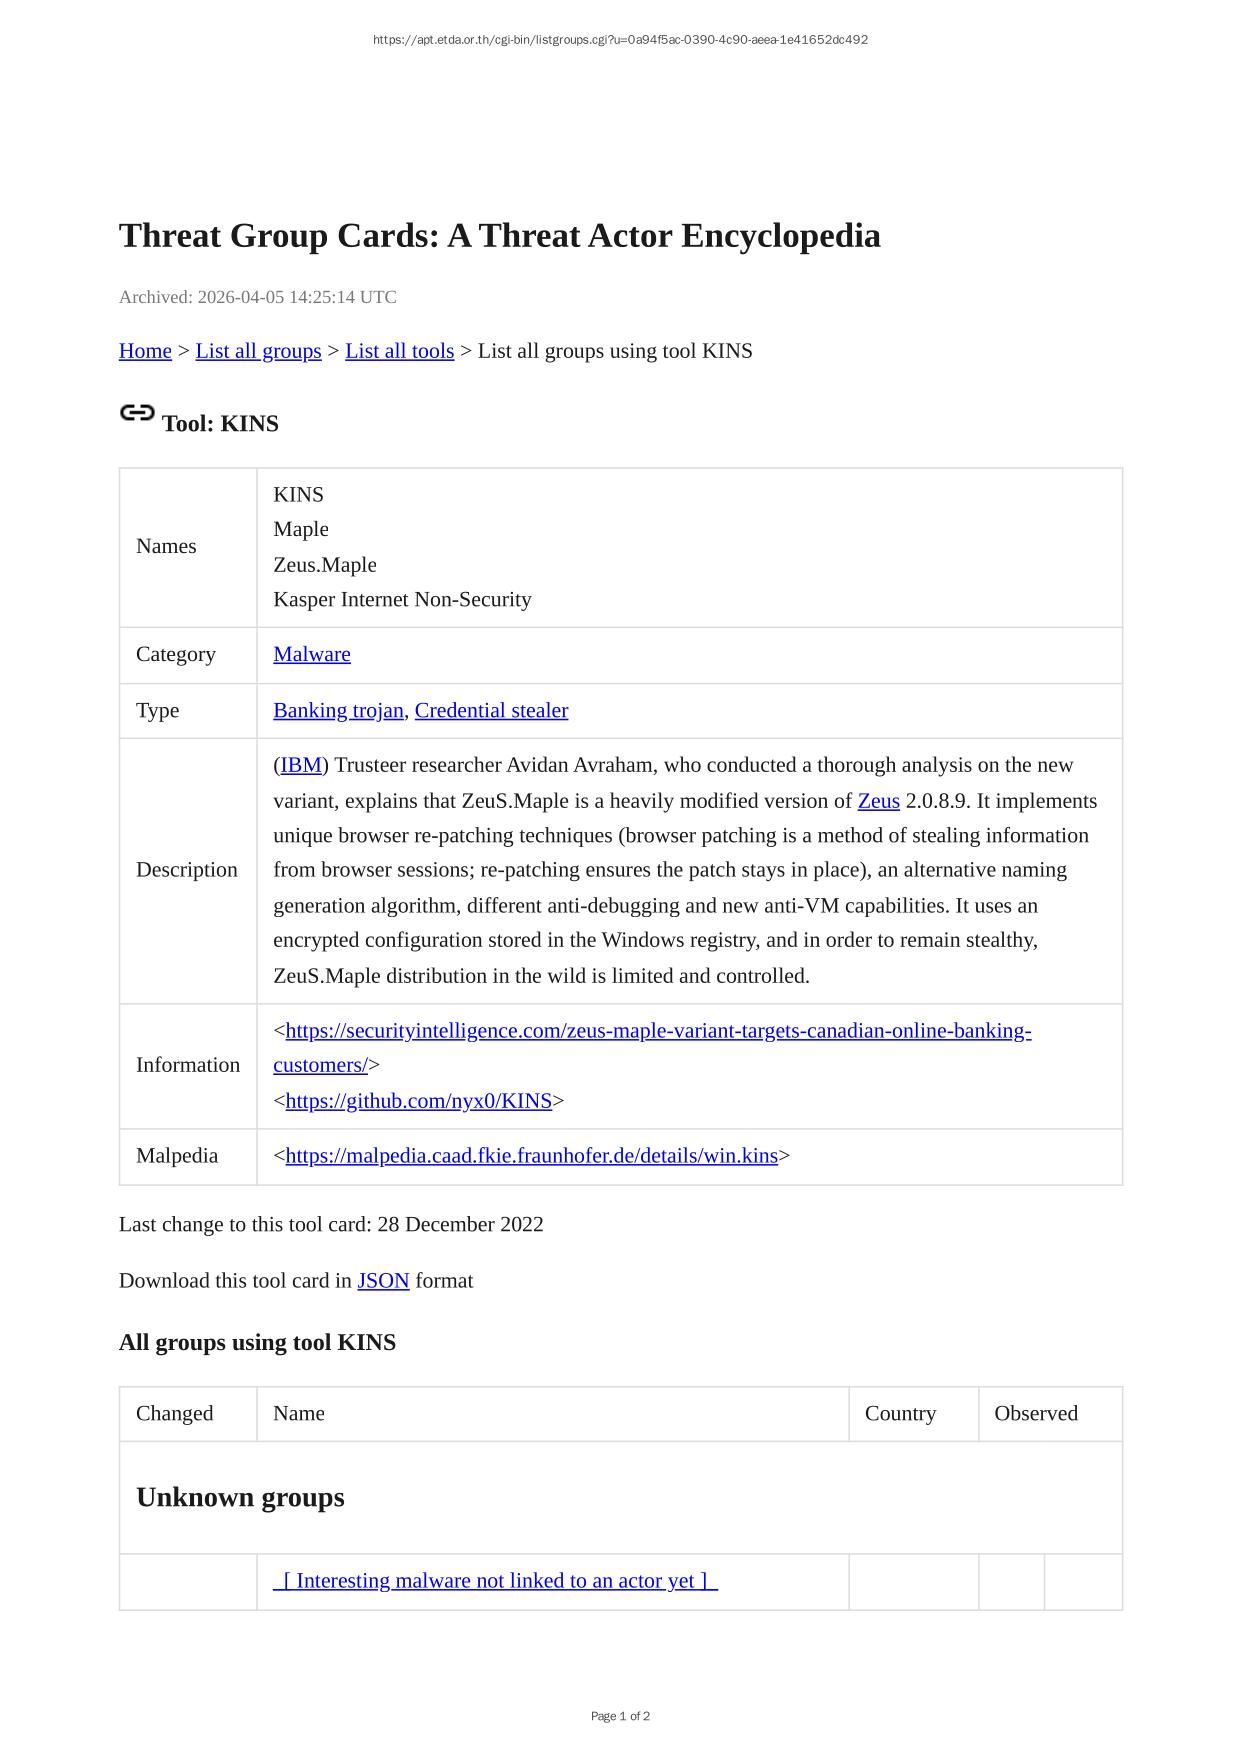
Task: Download the tool card via JSON link
Action: (x=383, y=1281)
